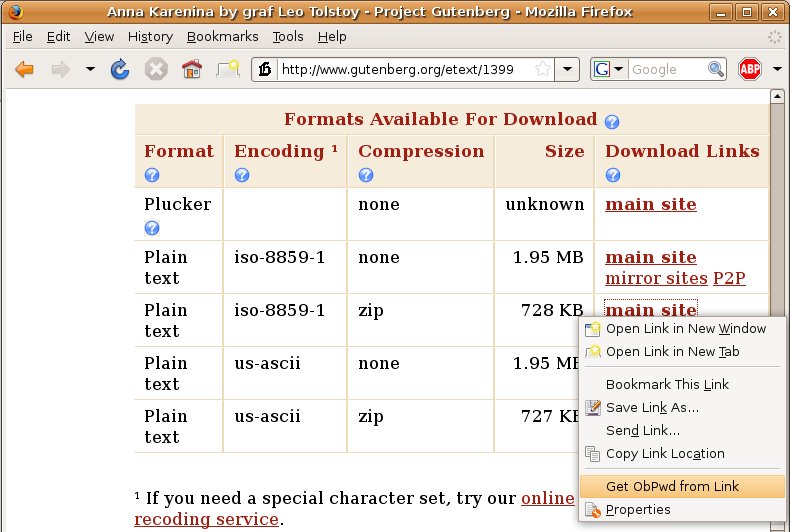Click the Stop loading button

(x=156, y=69)
